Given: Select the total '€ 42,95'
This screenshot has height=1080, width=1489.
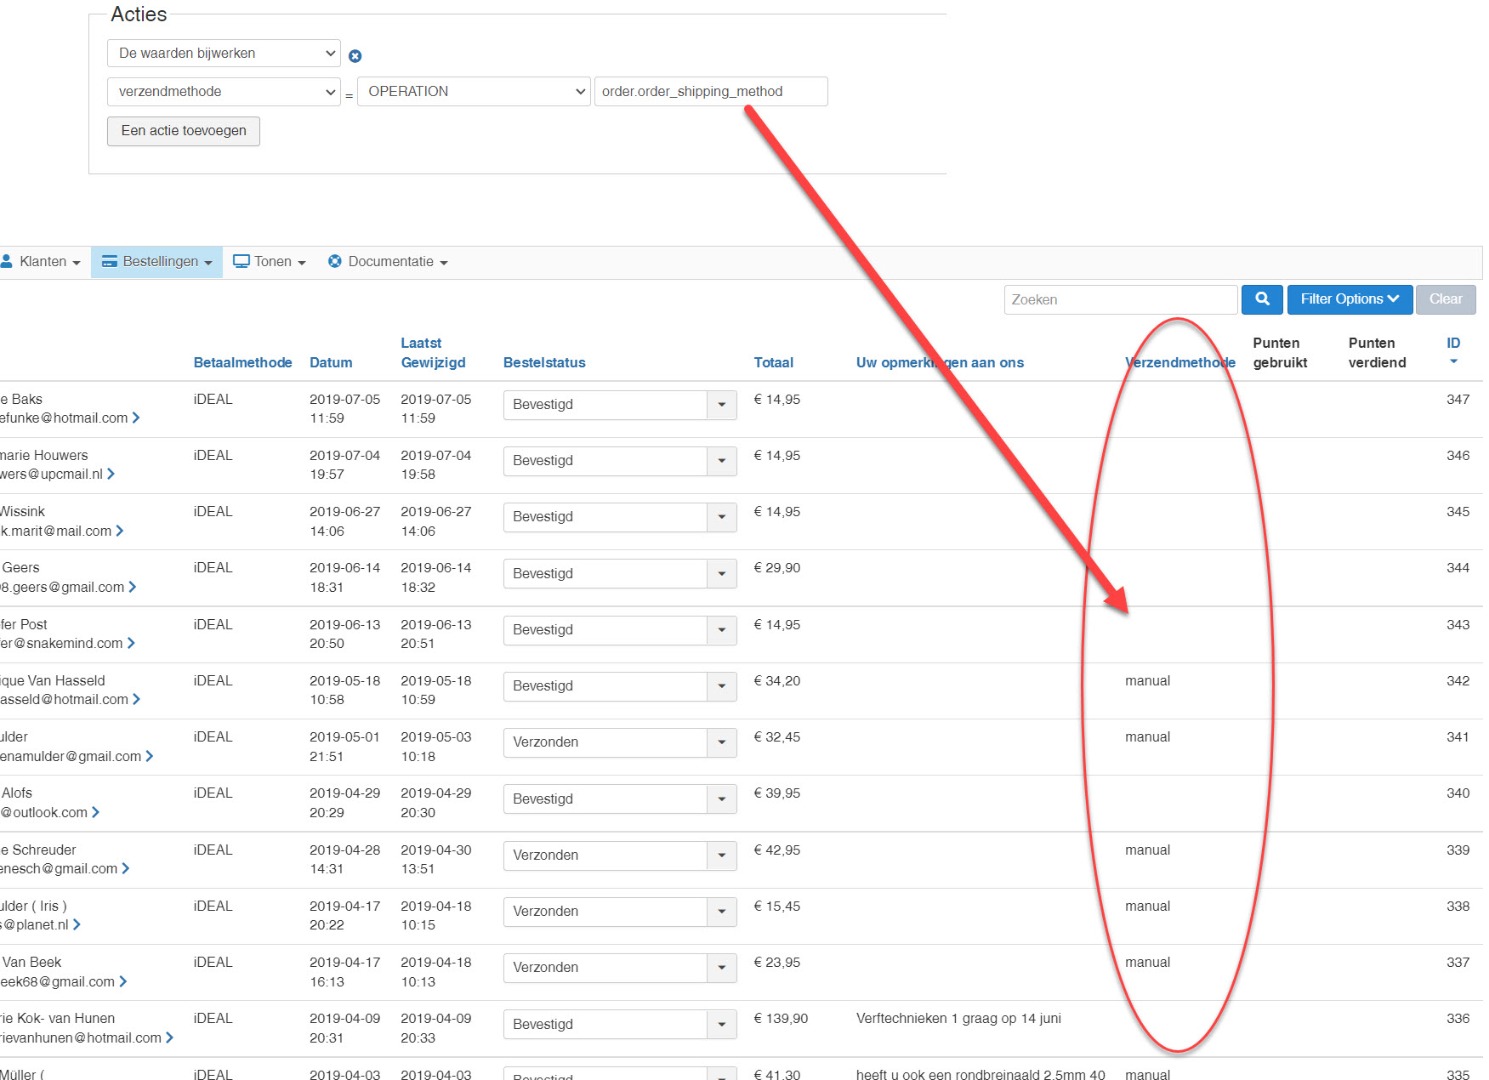Looking at the screenshot, I should coord(776,850).
